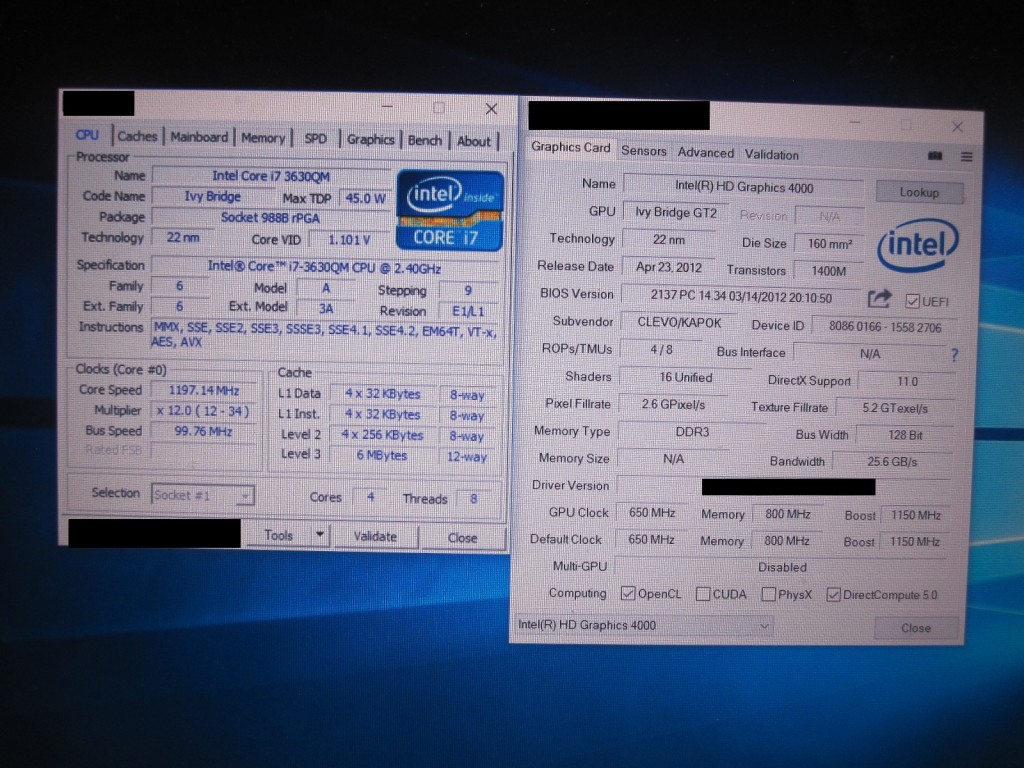Toggle the OpenCL checkbox
Image resolution: width=1024 pixels, height=768 pixels.
tap(628, 593)
